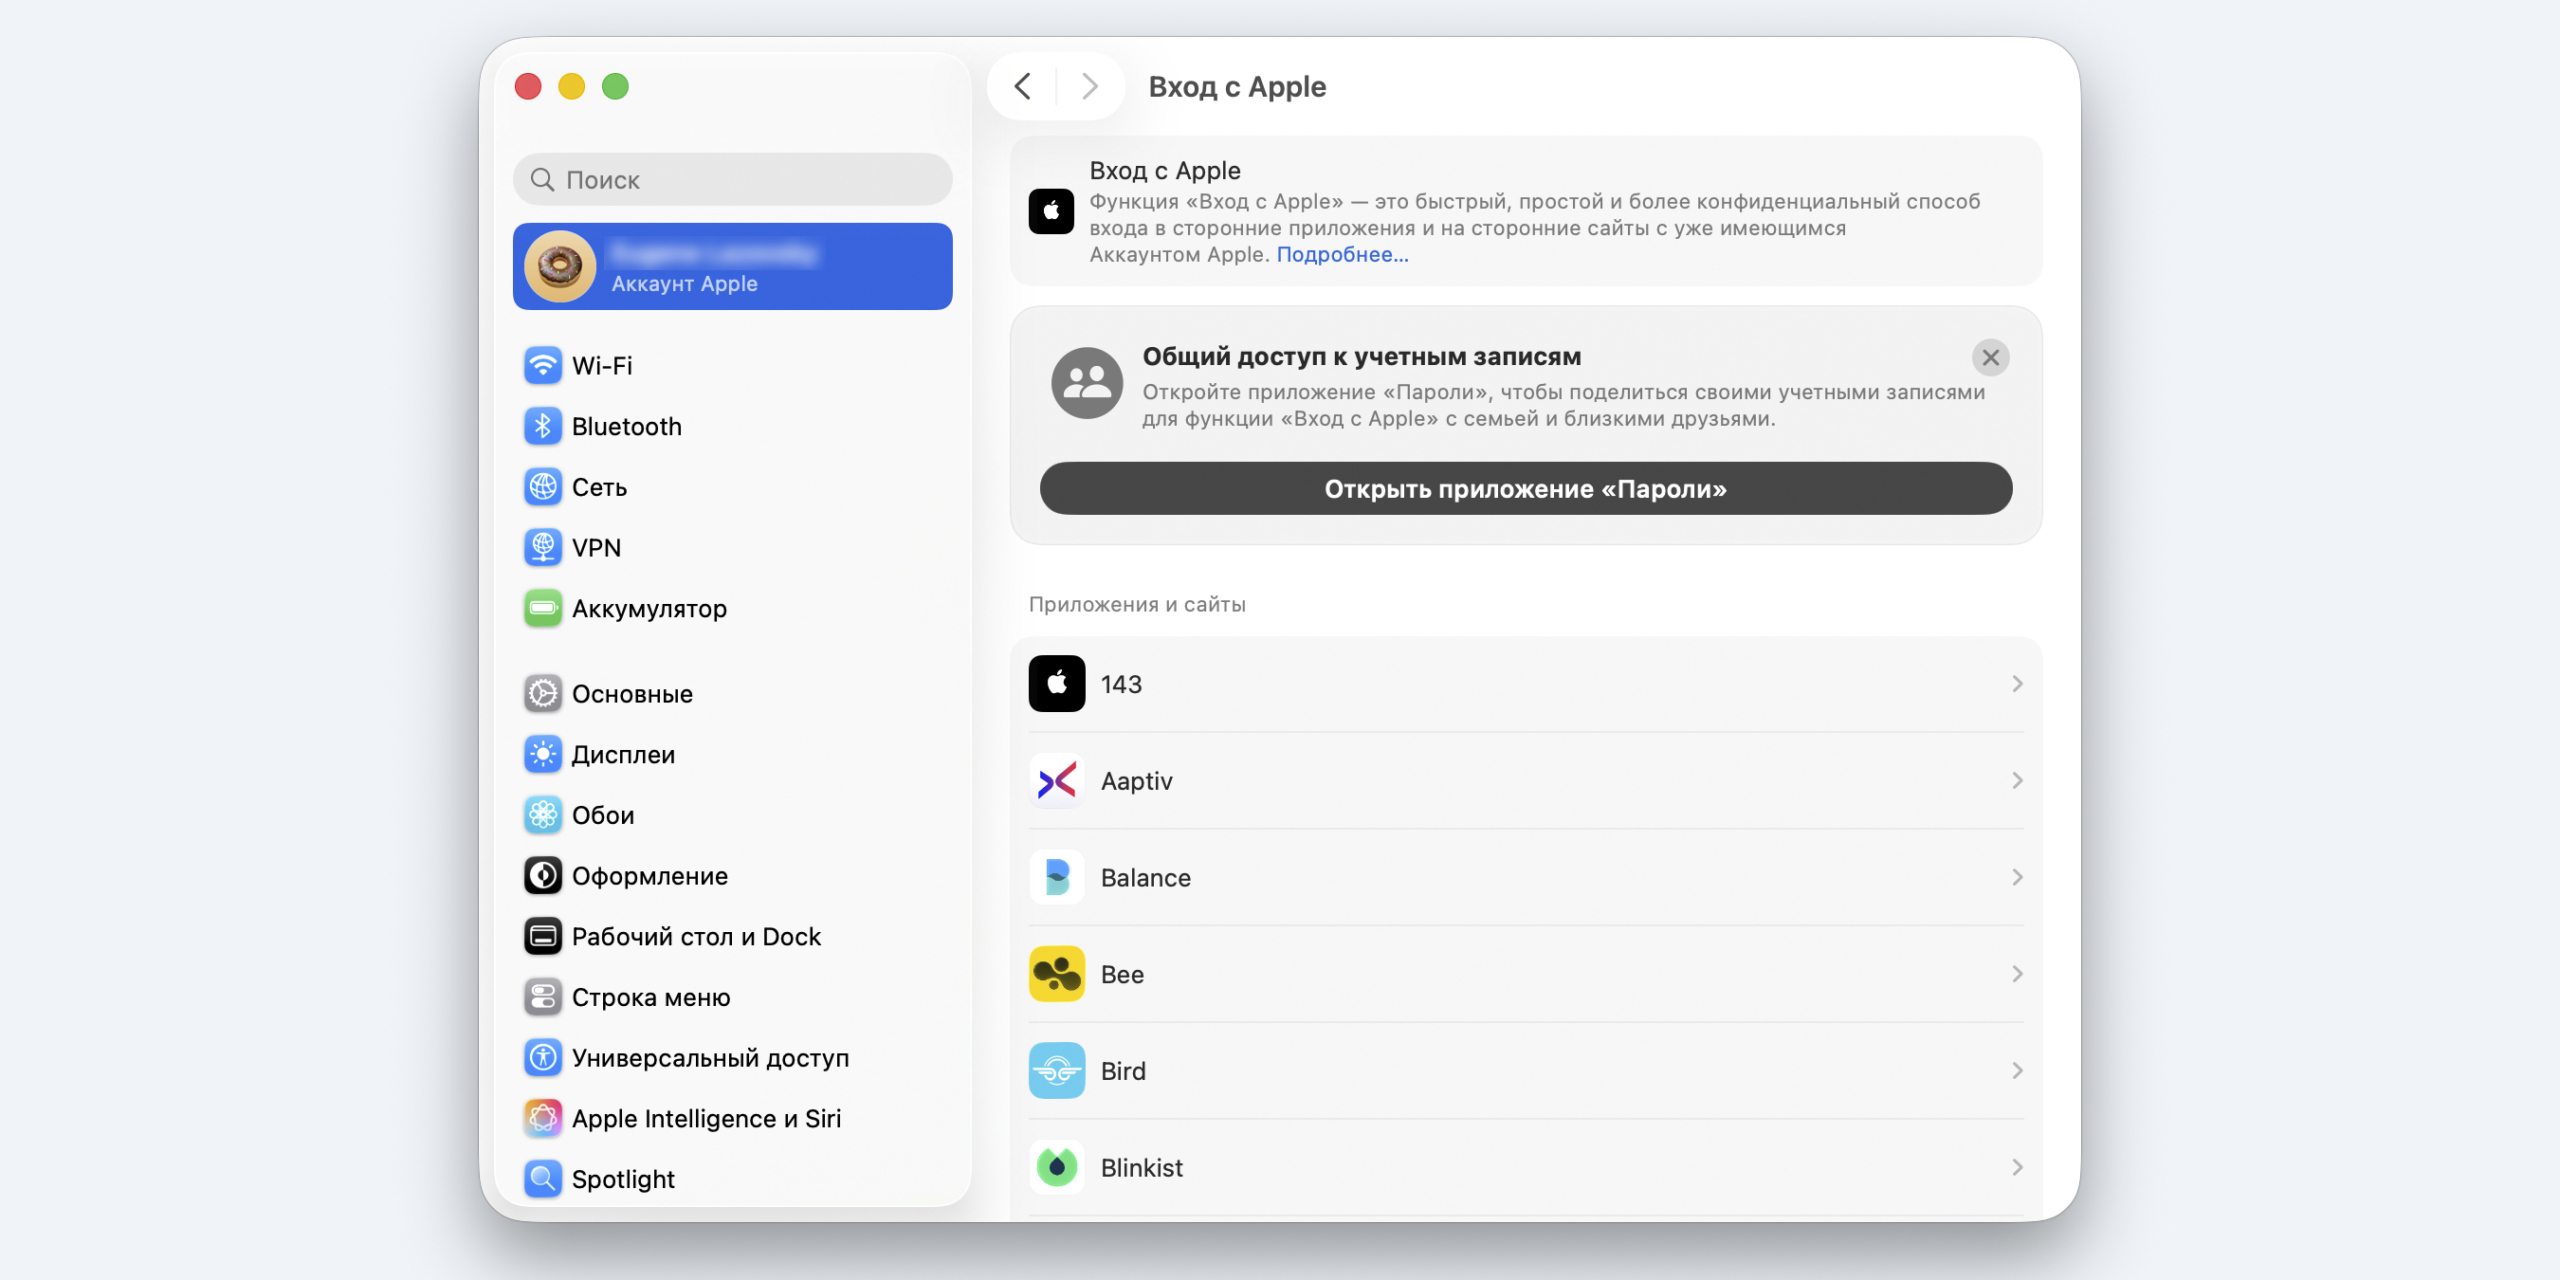Open Рабочий стол и Dock icon
2560x1280 pixels.
[x=543, y=937]
